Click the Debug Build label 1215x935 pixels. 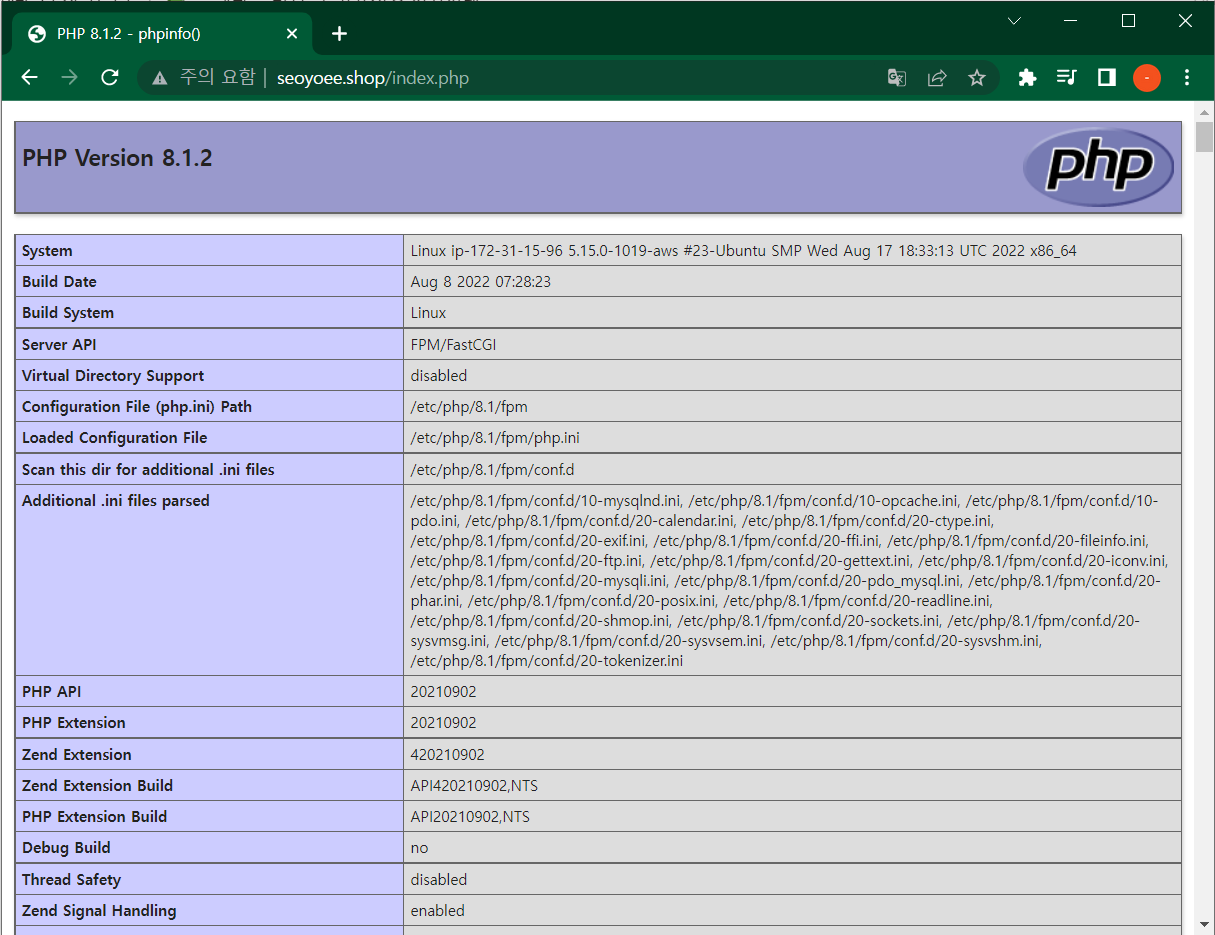pyautogui.click(x=66, y=848)
